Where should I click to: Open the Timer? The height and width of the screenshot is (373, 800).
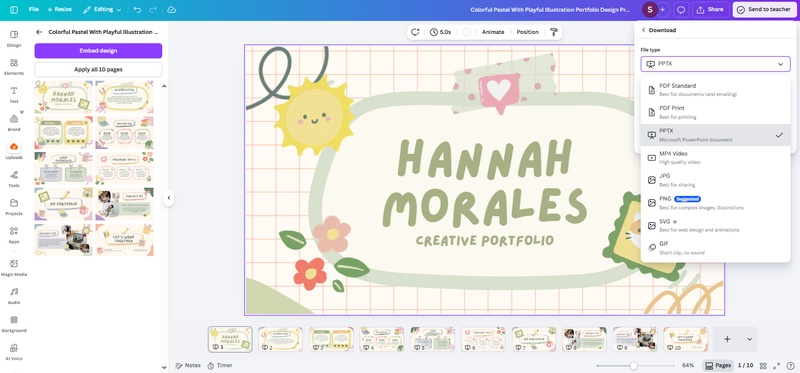[220, 365]
